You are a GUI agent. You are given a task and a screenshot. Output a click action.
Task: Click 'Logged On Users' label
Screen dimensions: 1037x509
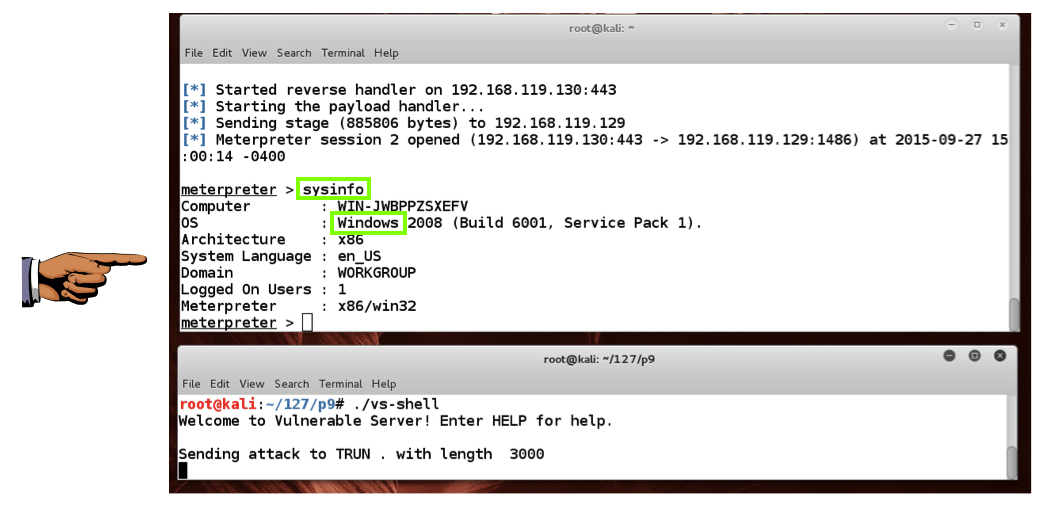246,290
